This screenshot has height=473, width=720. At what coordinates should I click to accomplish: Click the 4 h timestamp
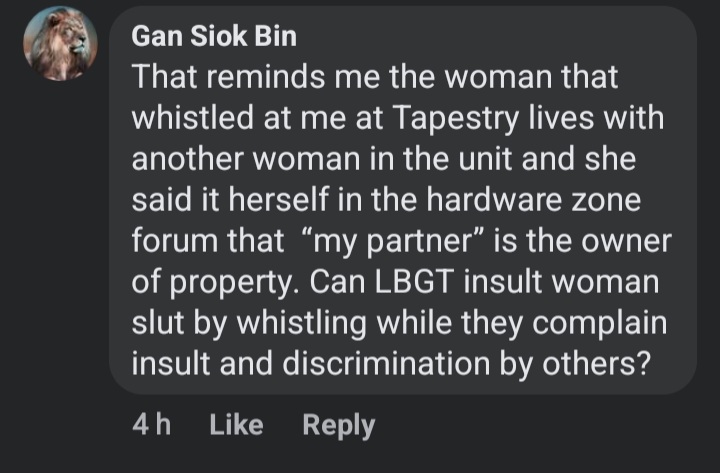tap(152, 424)
